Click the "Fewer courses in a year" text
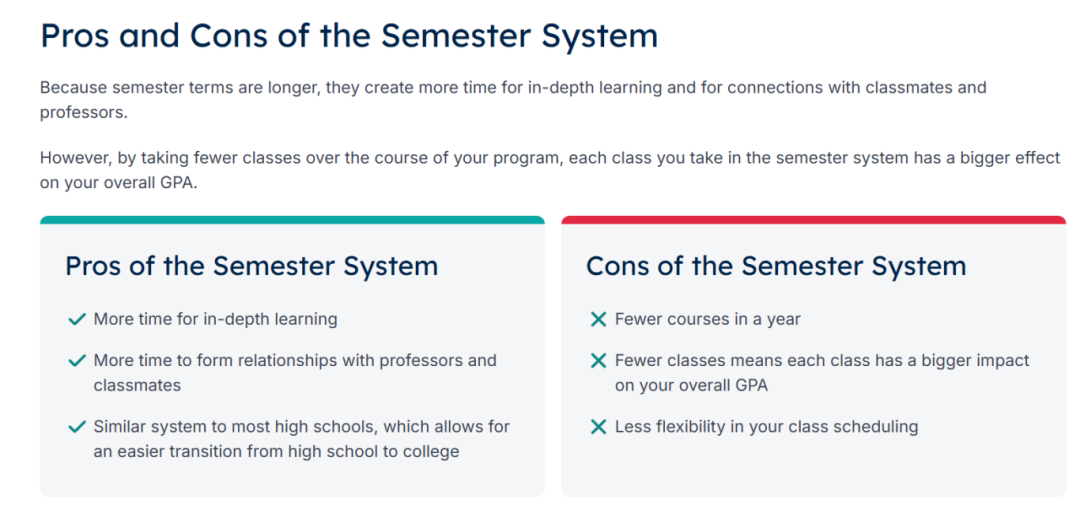 click(707, 320)
